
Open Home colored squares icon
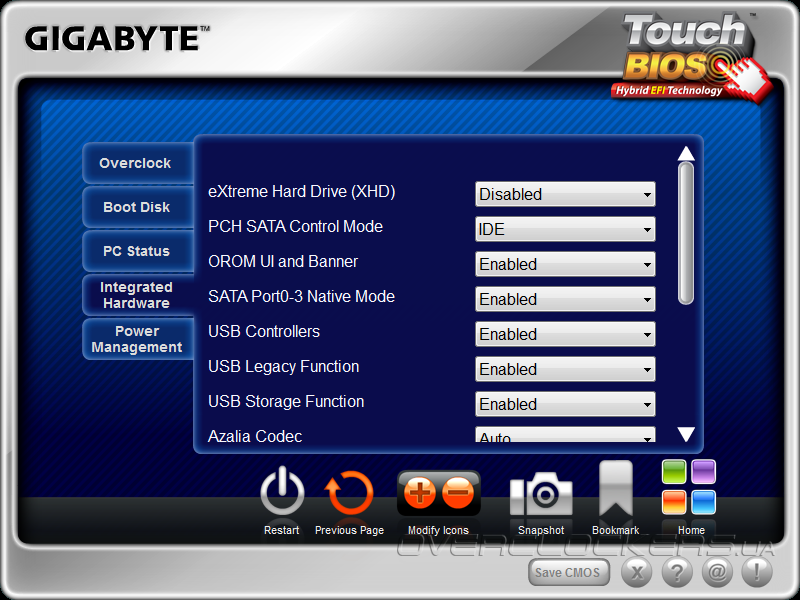(689, 487)
